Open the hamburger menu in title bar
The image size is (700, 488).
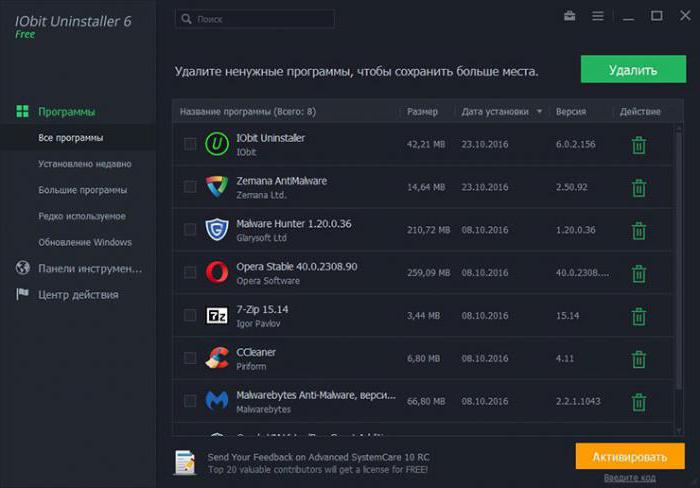point(598,16)
